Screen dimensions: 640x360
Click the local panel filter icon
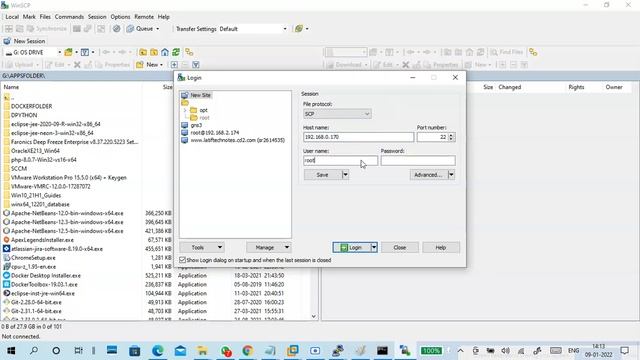point(84,52)
